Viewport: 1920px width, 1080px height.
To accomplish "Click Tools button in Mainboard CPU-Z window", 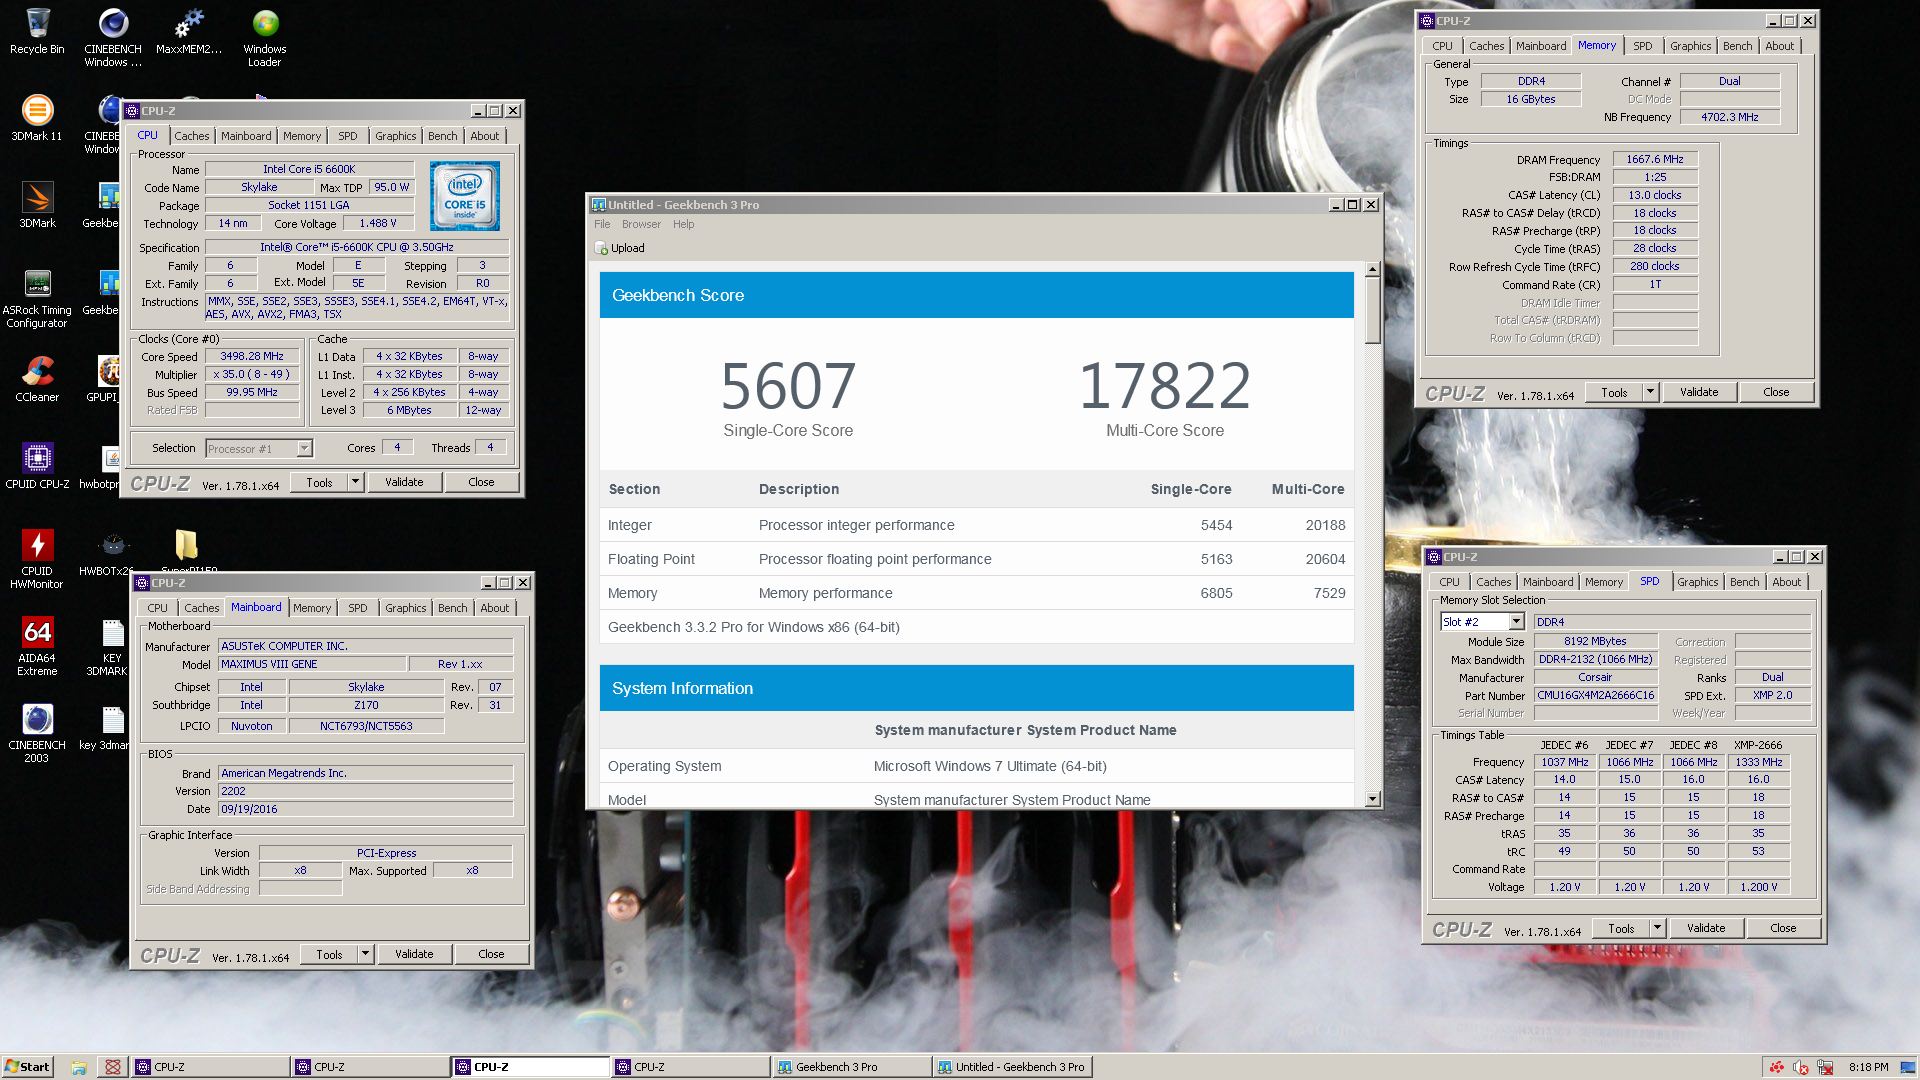I will pos(329,954).
